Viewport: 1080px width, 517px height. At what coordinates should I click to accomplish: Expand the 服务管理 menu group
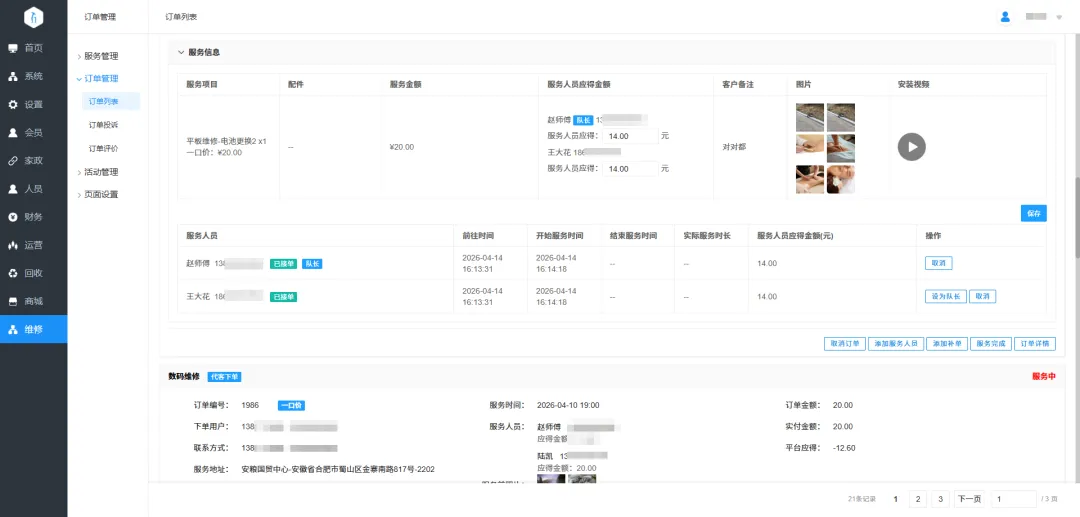coord(100,56)
